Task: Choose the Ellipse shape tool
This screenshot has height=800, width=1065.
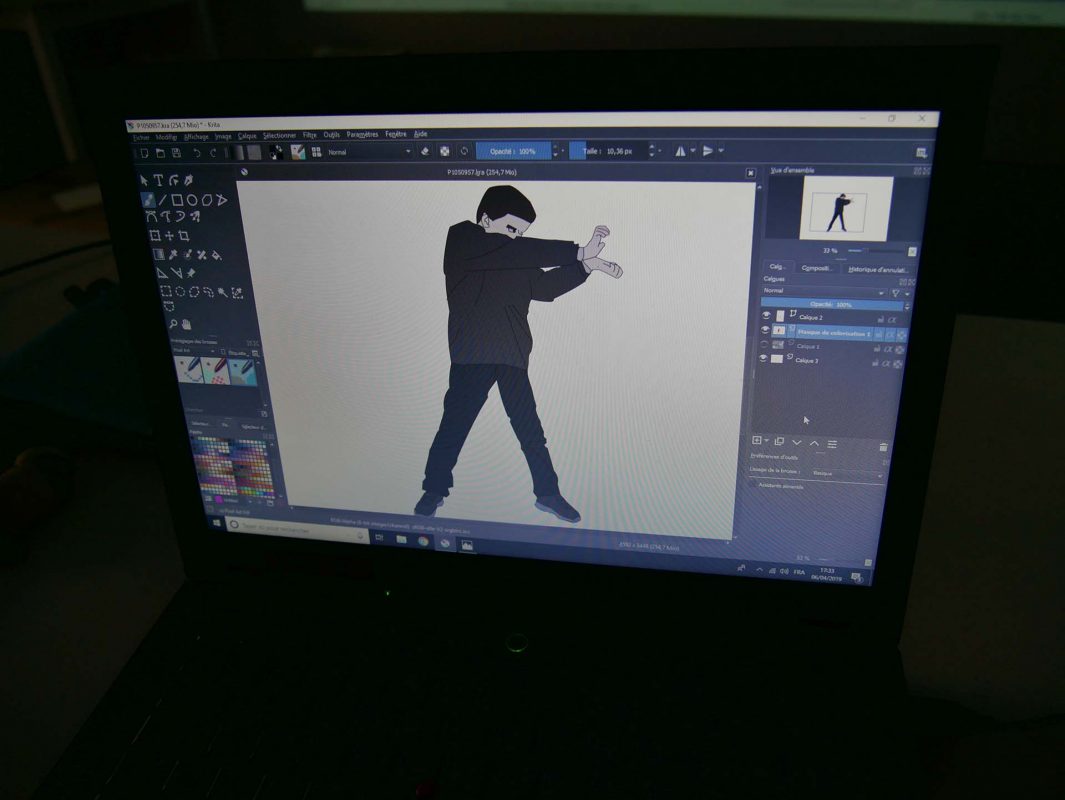Action: pyautogui.click(x=192, y=200)
